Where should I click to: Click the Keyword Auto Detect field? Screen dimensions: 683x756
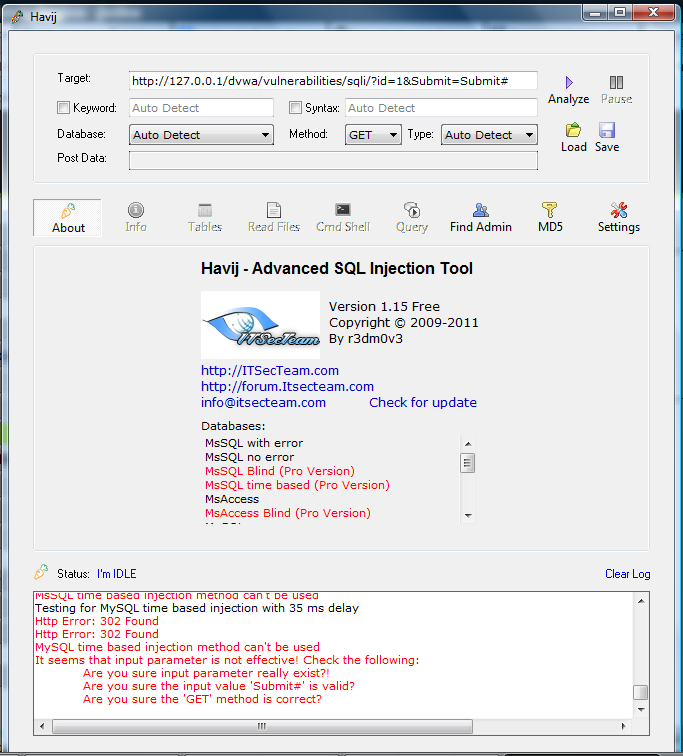pyautogui.click(x=201, y=108)
